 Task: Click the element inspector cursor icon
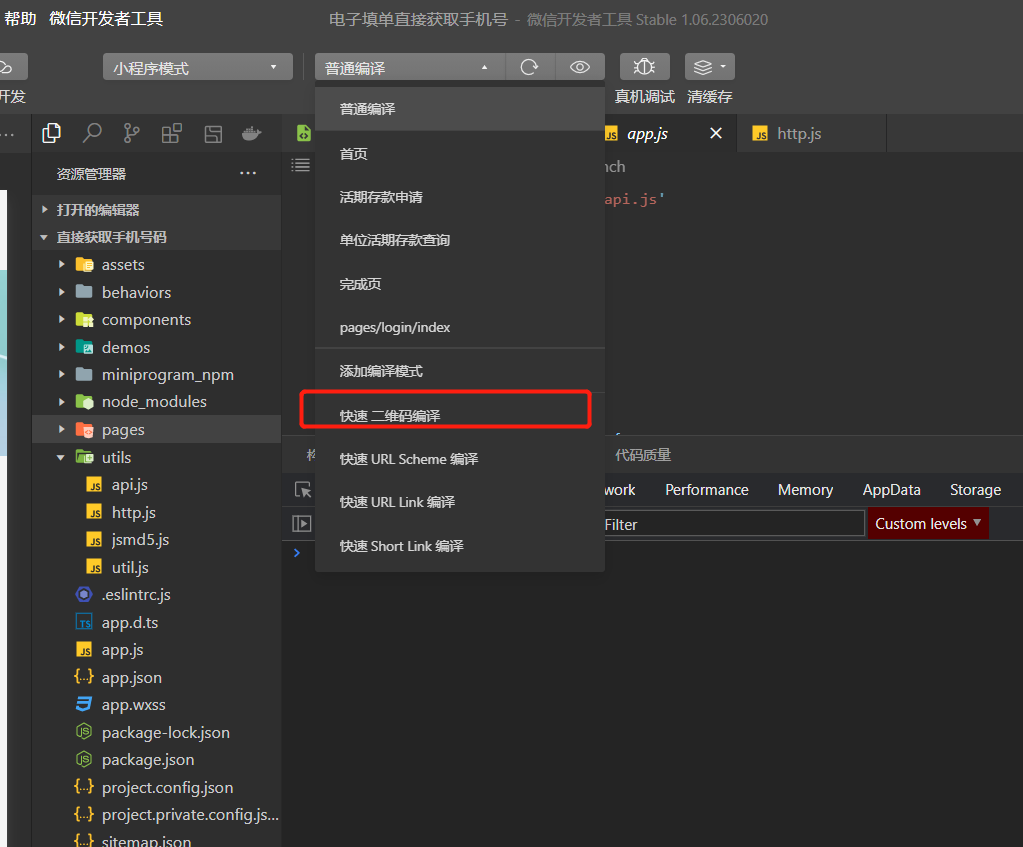(x=303, y=490)
